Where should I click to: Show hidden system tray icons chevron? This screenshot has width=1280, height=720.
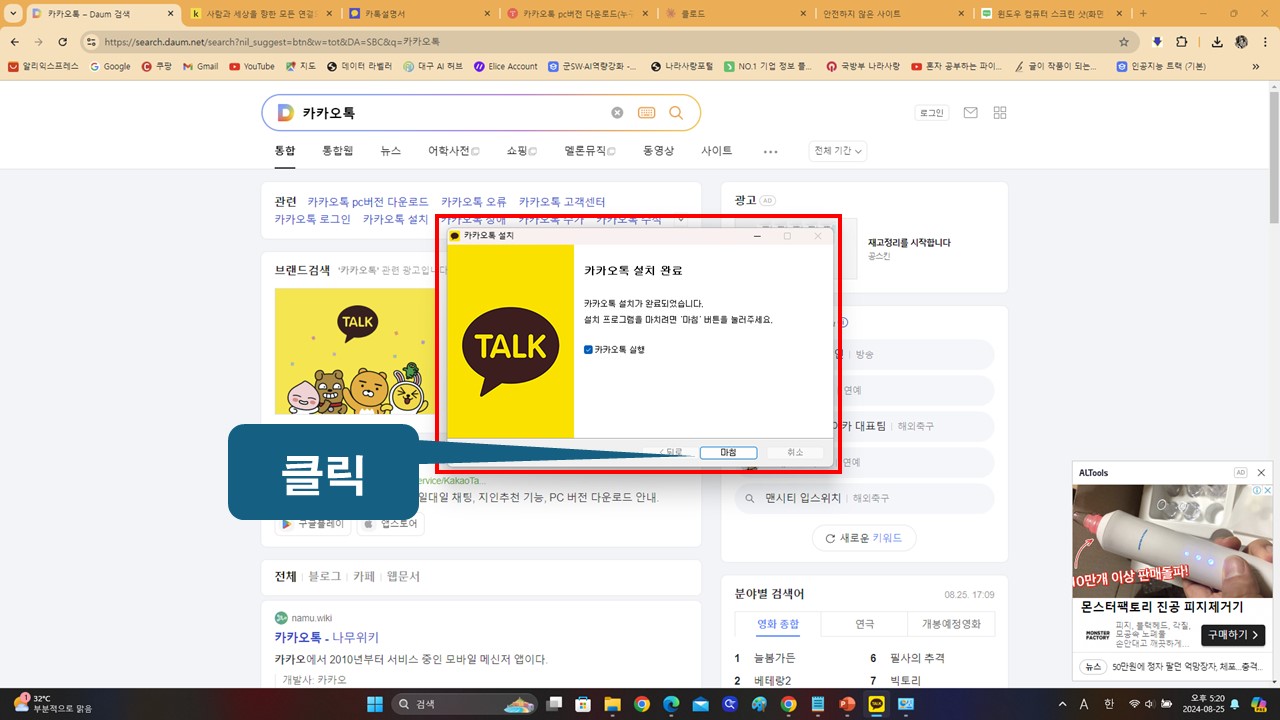click(x=1062, y=704)
